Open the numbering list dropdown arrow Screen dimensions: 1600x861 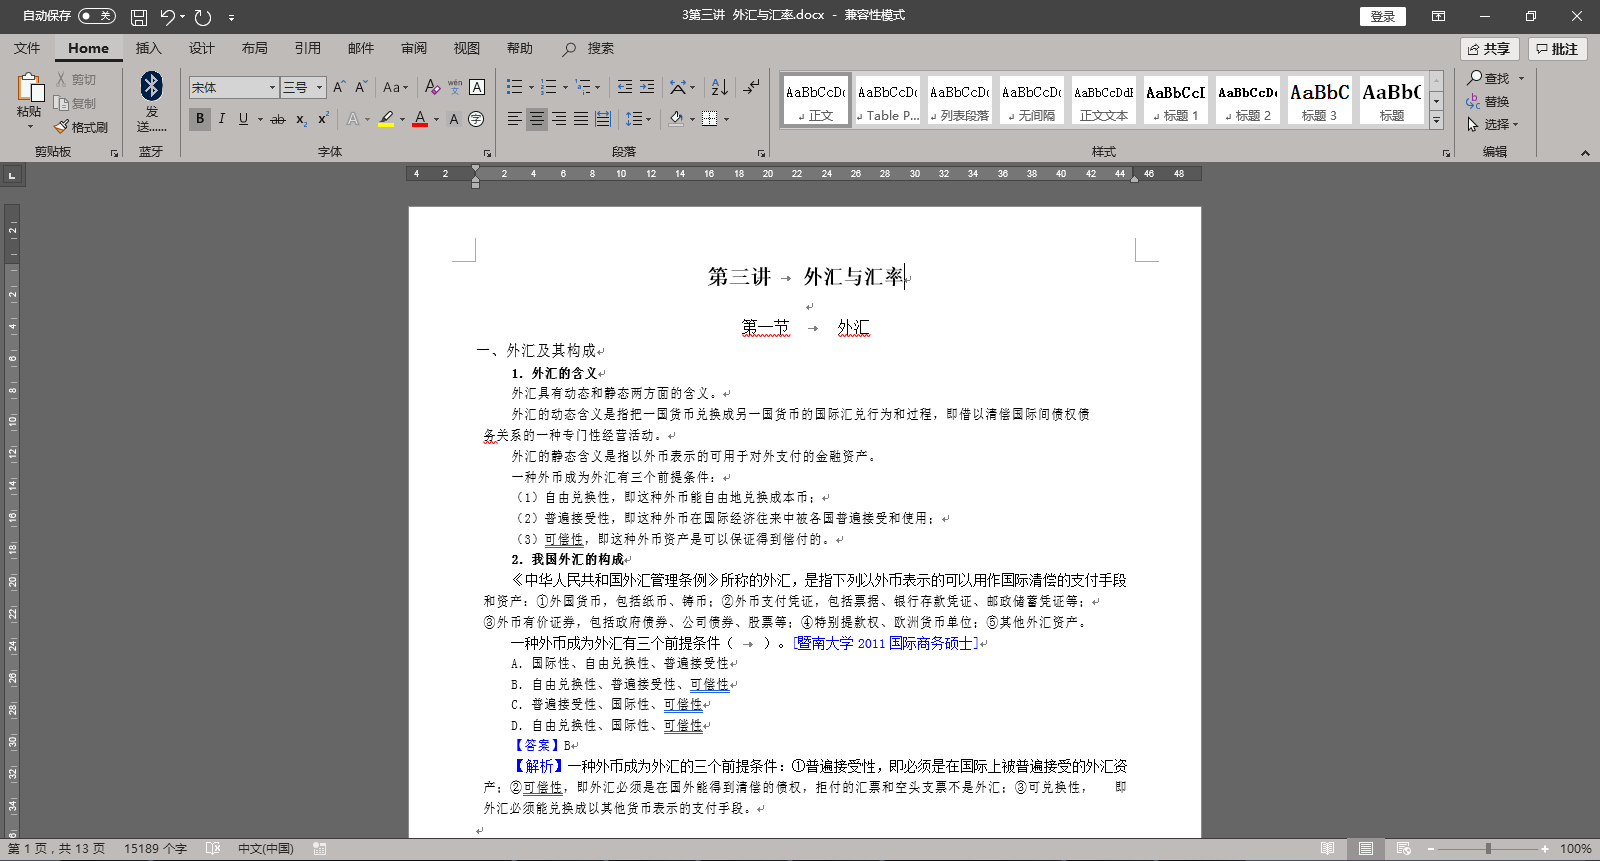pyautogui.click(x=565, y=87)
